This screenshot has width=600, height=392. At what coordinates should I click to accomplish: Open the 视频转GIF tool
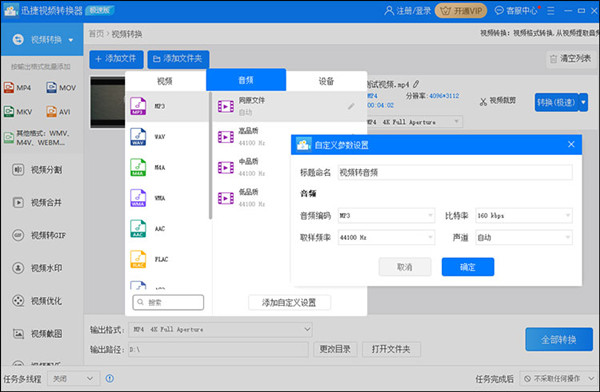(x=39, y=235)
